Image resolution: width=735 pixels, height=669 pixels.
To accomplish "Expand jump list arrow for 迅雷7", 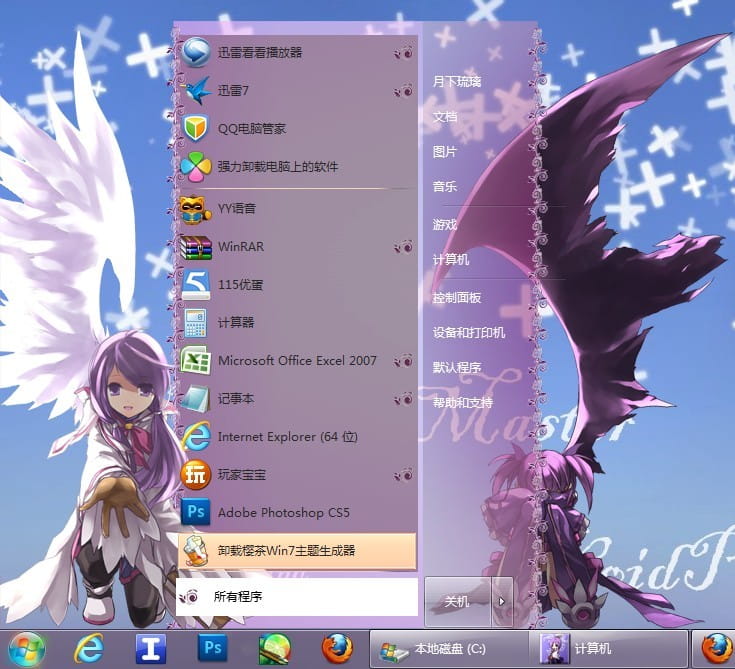I will [x=403, y=90].
